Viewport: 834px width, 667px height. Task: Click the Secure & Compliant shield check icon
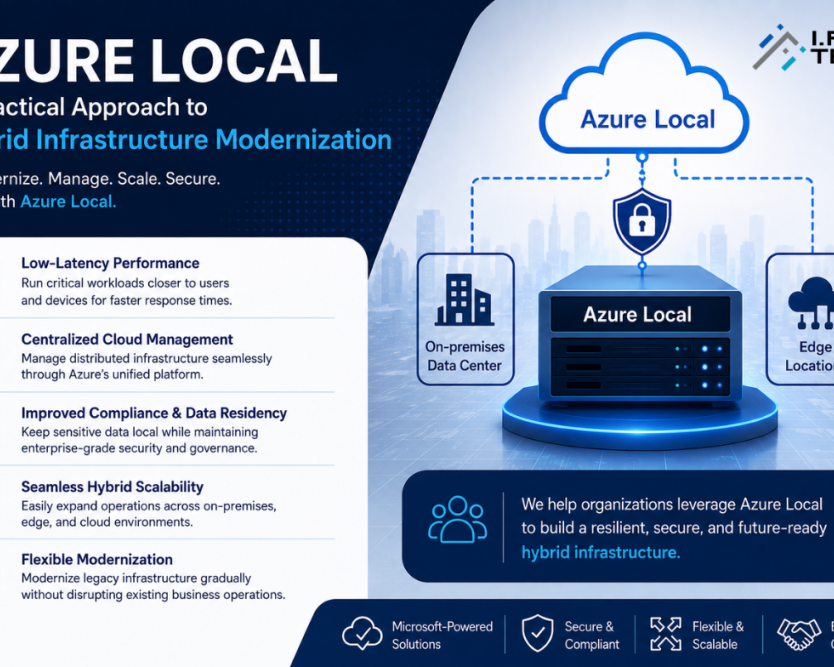click(x=538, y=633)
